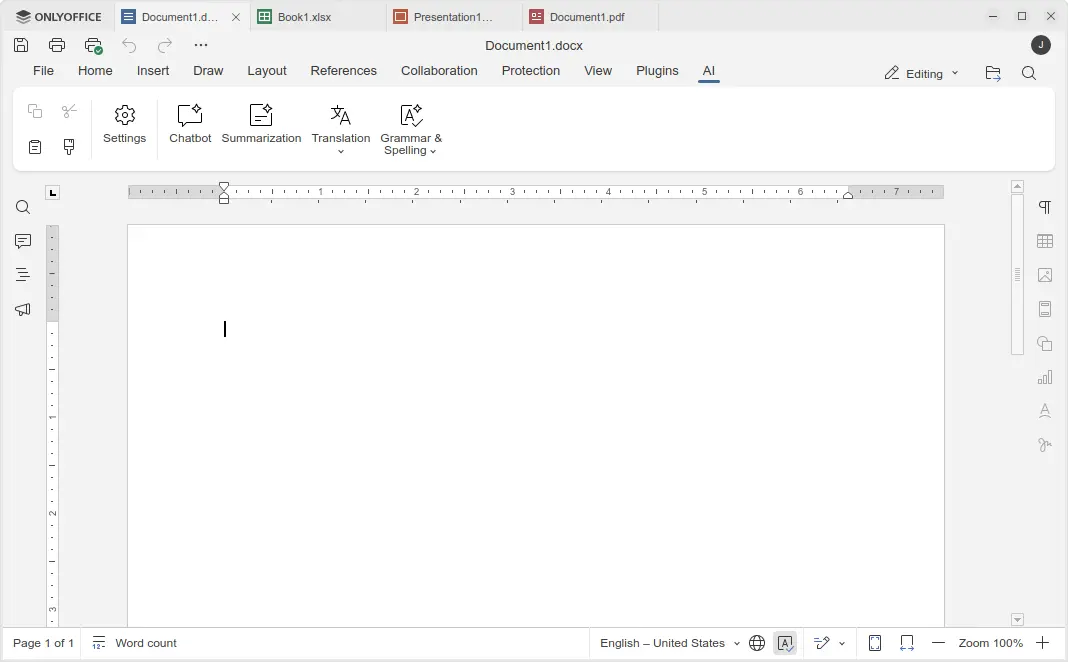Expand the Translation dropdown
The width and height of the screenshot is (1068, 662).
point(341,151)
